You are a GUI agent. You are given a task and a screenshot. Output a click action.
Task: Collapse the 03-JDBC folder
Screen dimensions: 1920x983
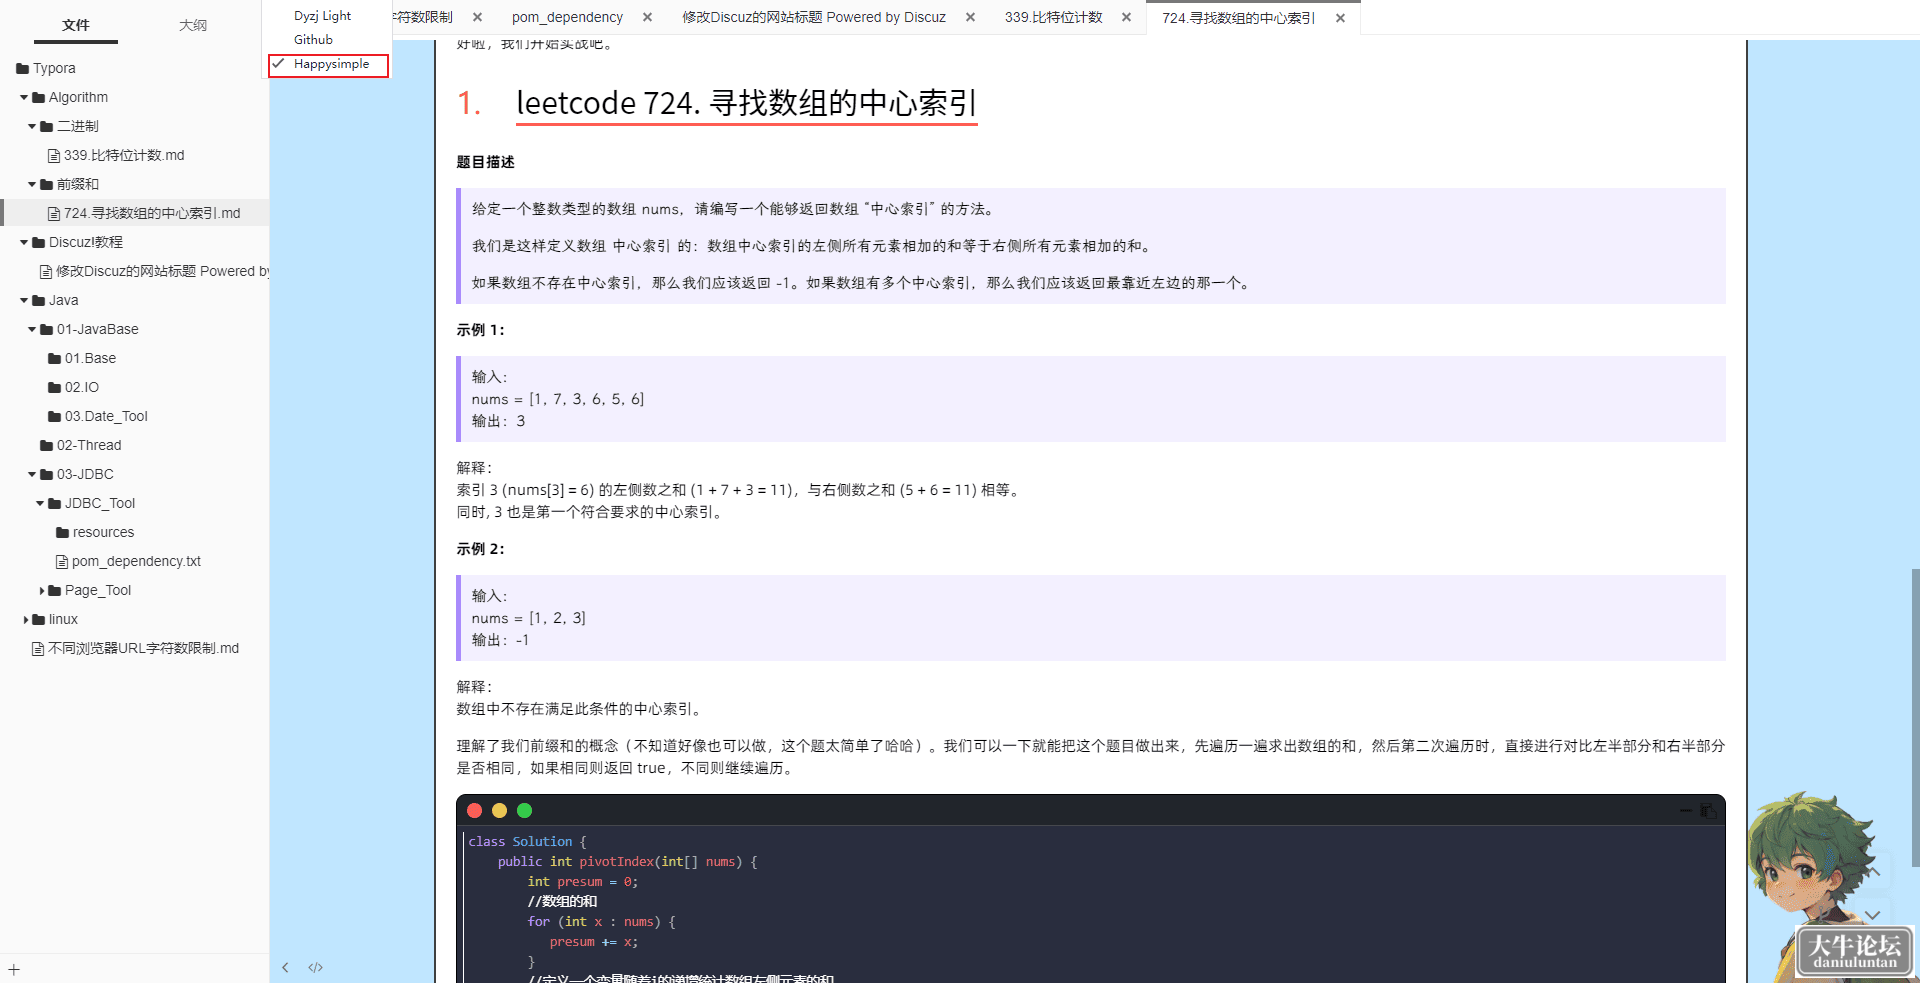pyautogui.click(x=32, y=474)
